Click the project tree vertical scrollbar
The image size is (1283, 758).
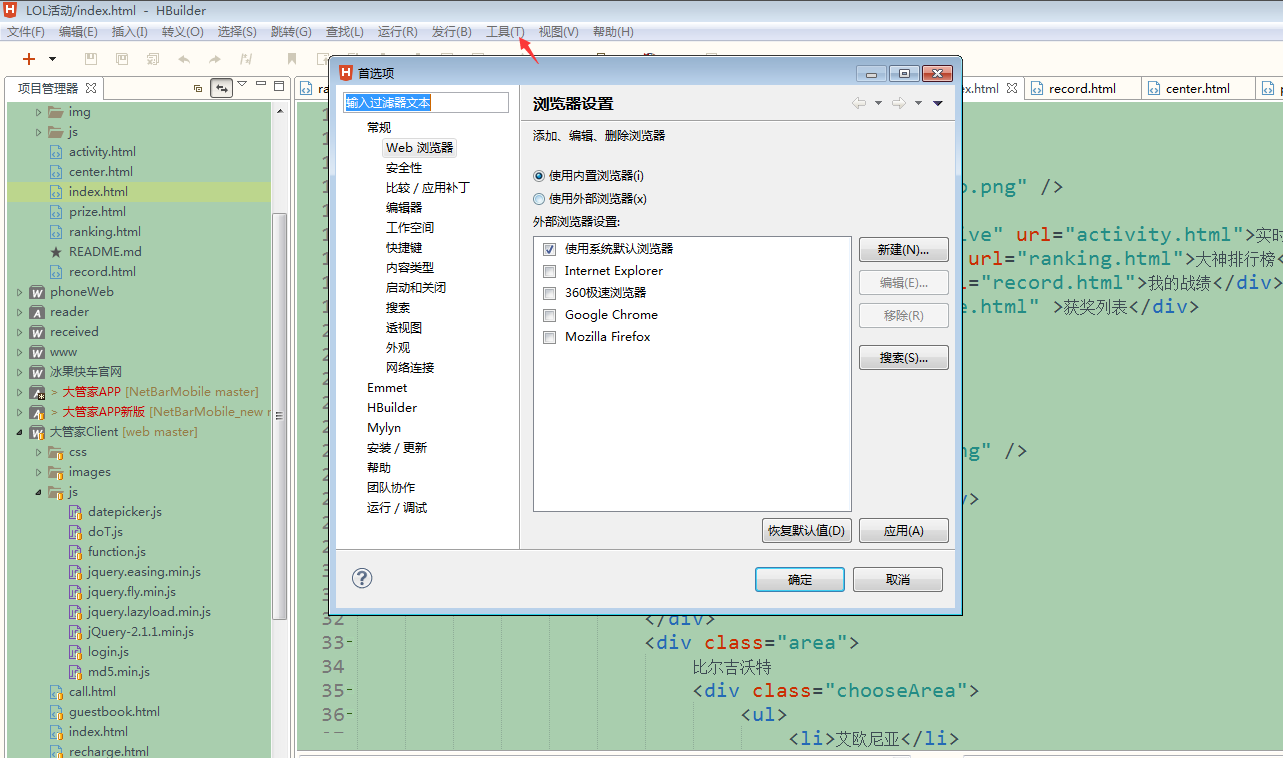280,415
